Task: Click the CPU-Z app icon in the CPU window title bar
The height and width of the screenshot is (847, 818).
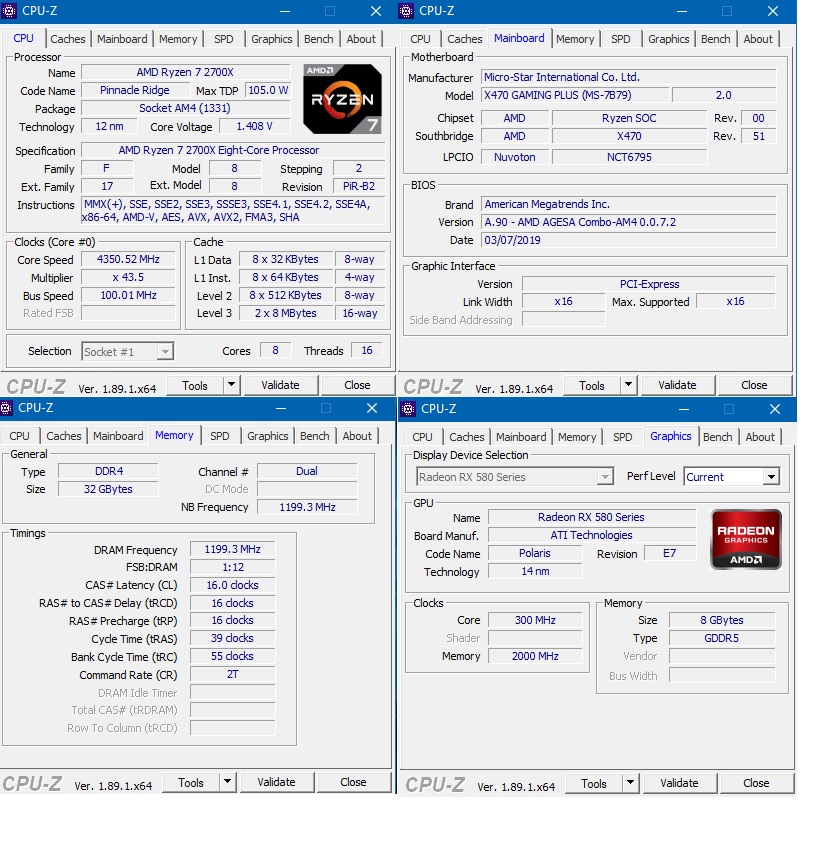Action: tap(9, 11)
